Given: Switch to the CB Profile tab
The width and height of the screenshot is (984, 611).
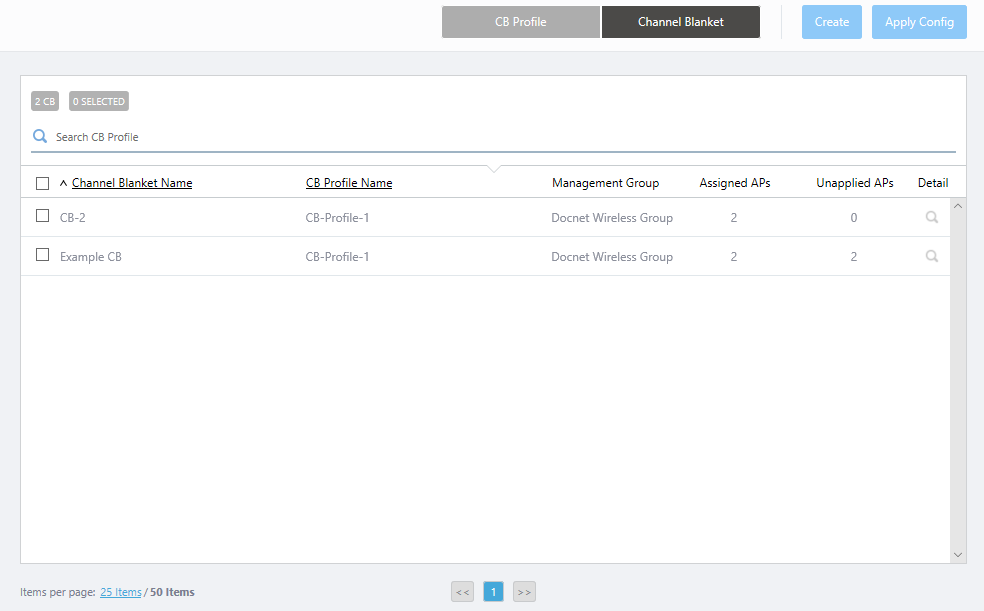Looking at the screenshot, I should pyautogui.click(x=520, y=22).
